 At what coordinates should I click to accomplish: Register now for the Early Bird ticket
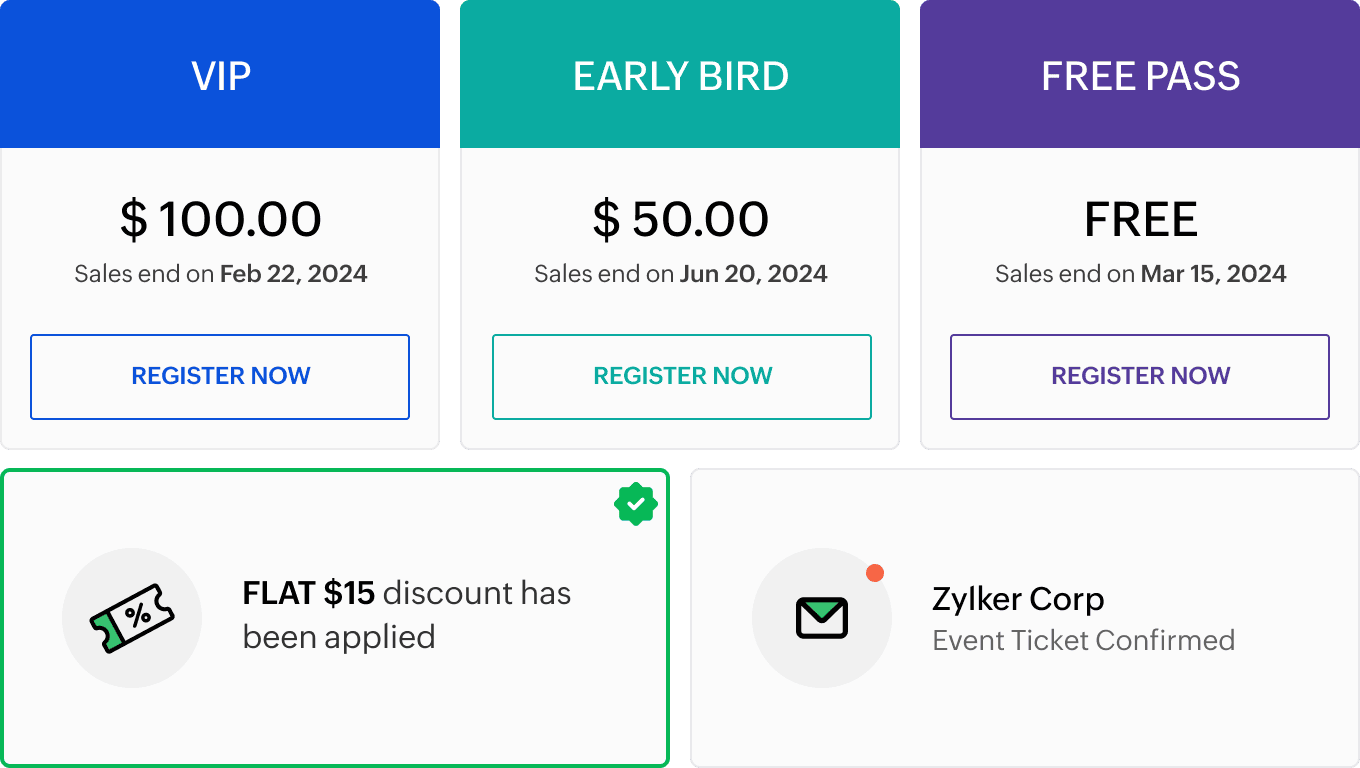click(682, 376)
